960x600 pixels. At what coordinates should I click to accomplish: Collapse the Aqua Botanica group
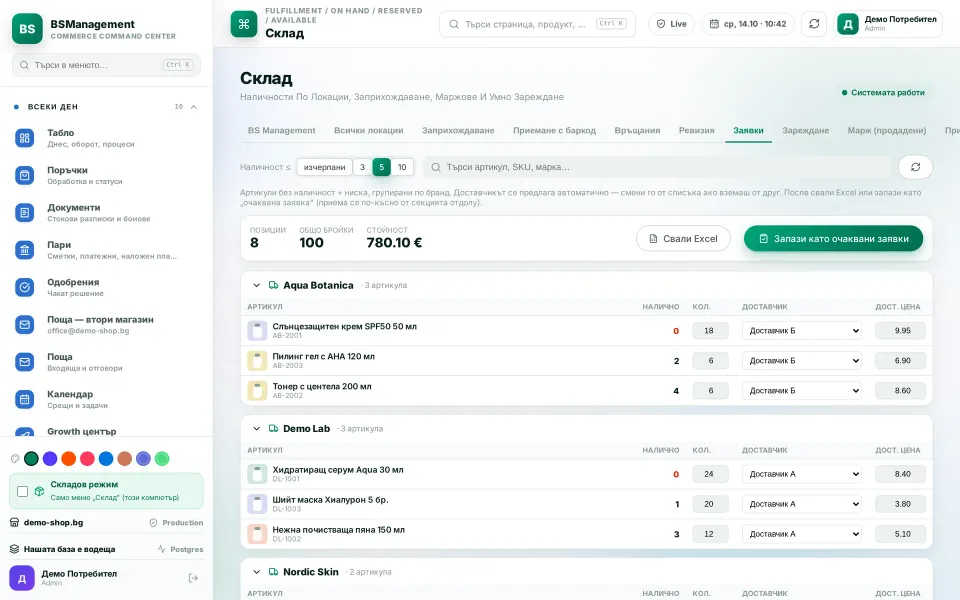click(257, 285)
